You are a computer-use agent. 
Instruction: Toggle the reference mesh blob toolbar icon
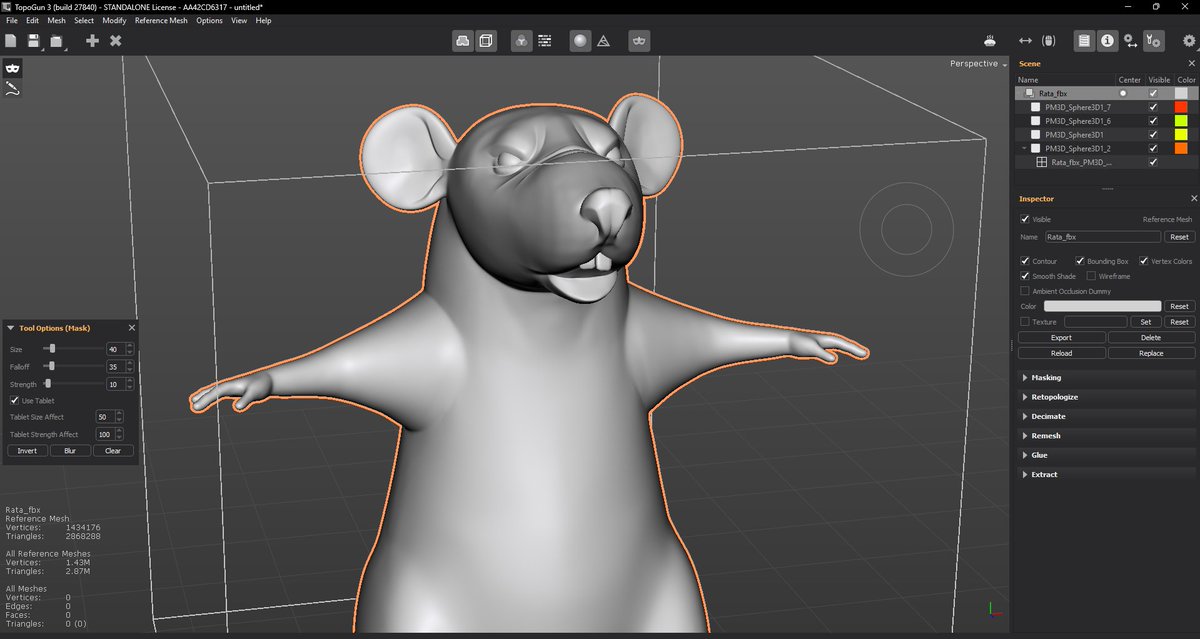click(463, 41)
